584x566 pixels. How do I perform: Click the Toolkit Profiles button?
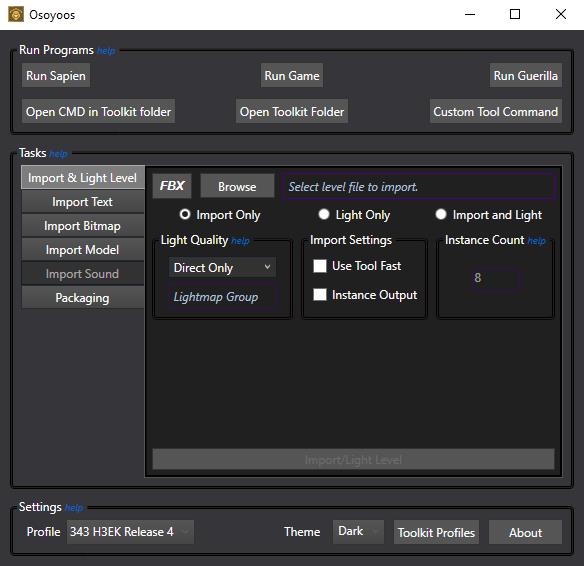[436, 532]
